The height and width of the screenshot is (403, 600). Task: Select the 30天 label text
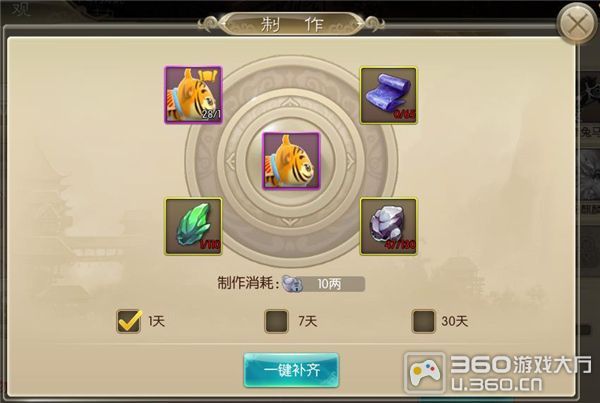[x=455, y=321]
